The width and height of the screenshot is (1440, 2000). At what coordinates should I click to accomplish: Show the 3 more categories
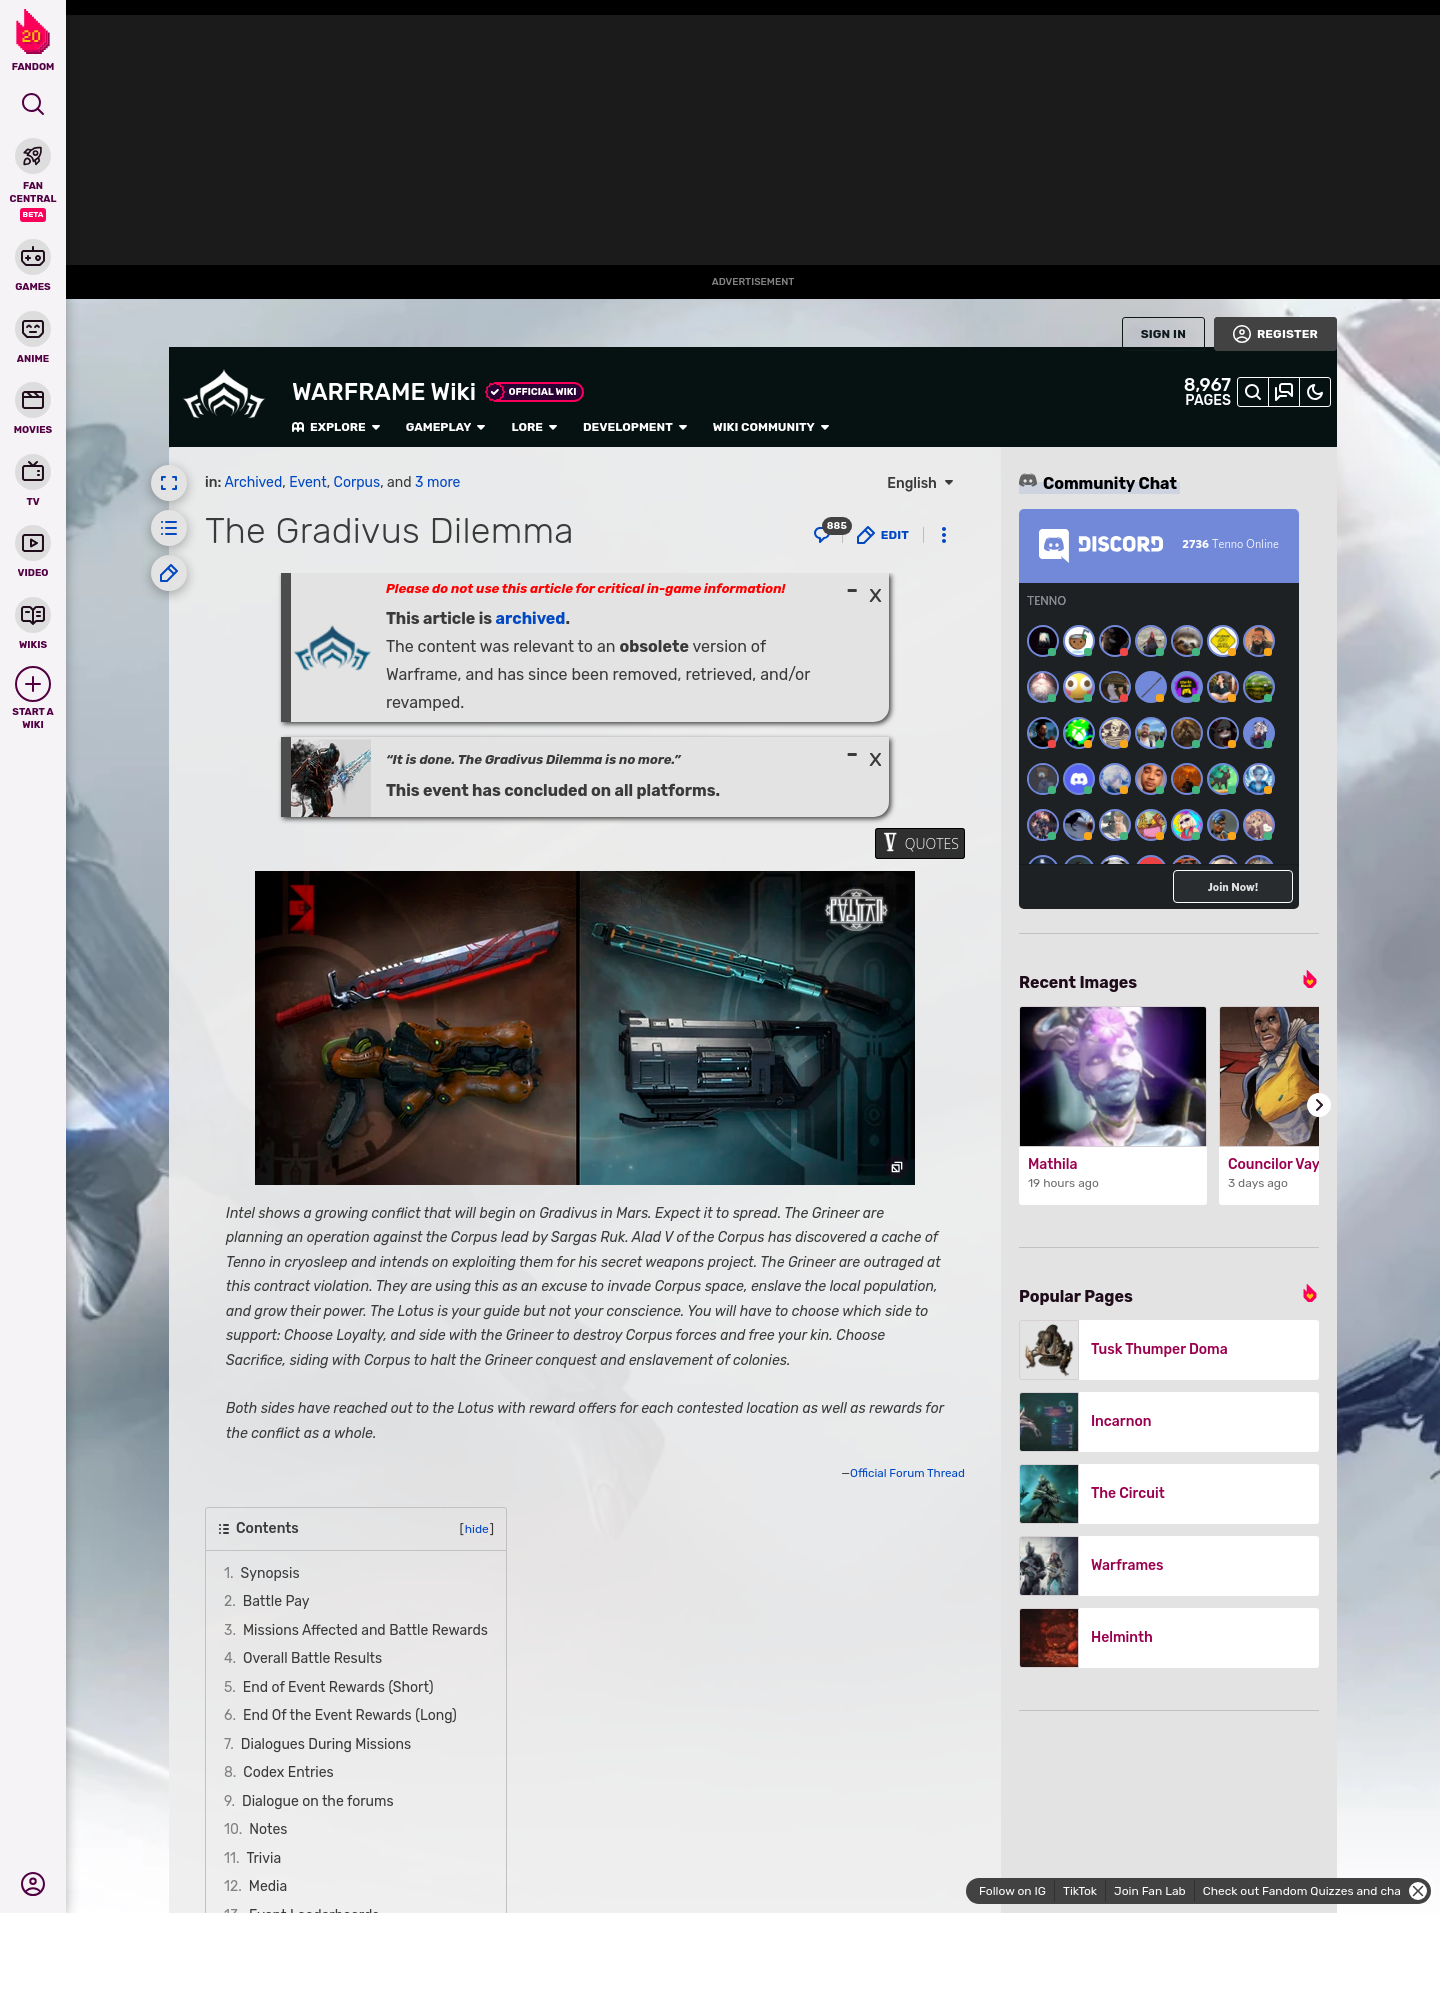[x=438, y=482]
